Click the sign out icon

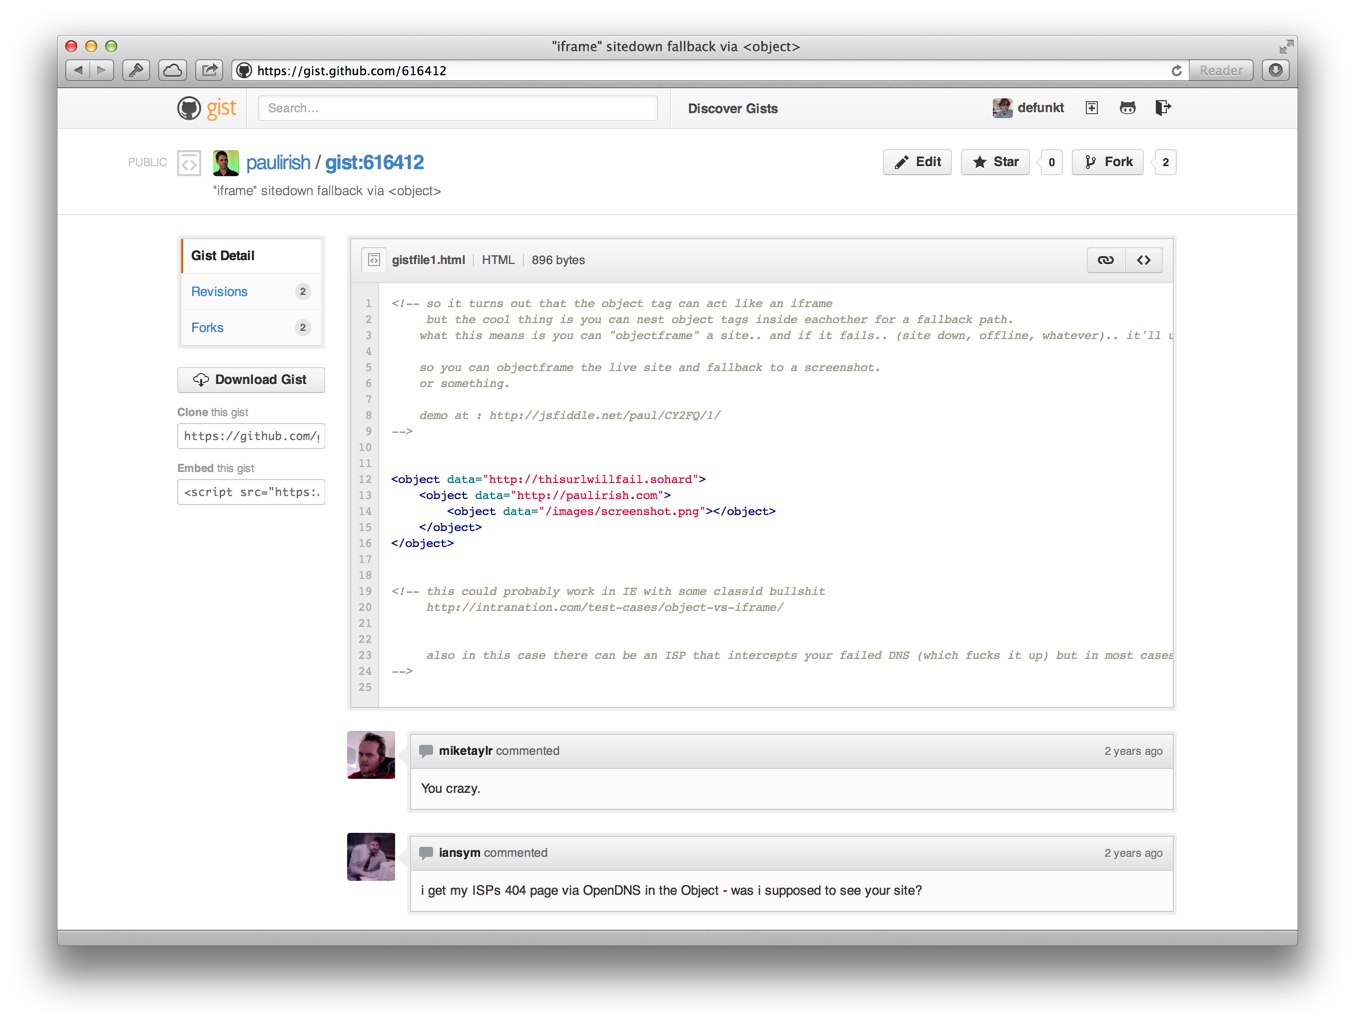(1163, 108)
